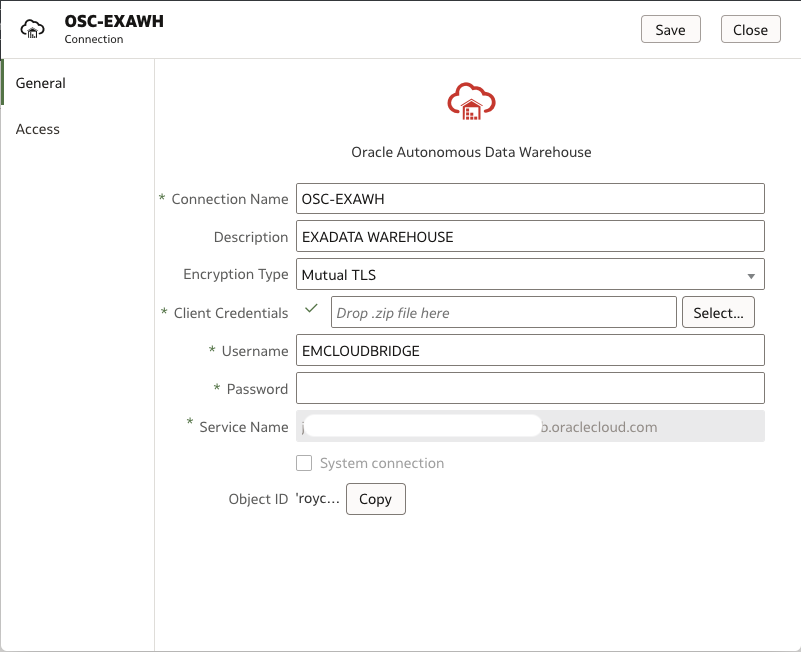Focus the Connection Name field
This screenshot has height=652, width=801.
(530, 199)
